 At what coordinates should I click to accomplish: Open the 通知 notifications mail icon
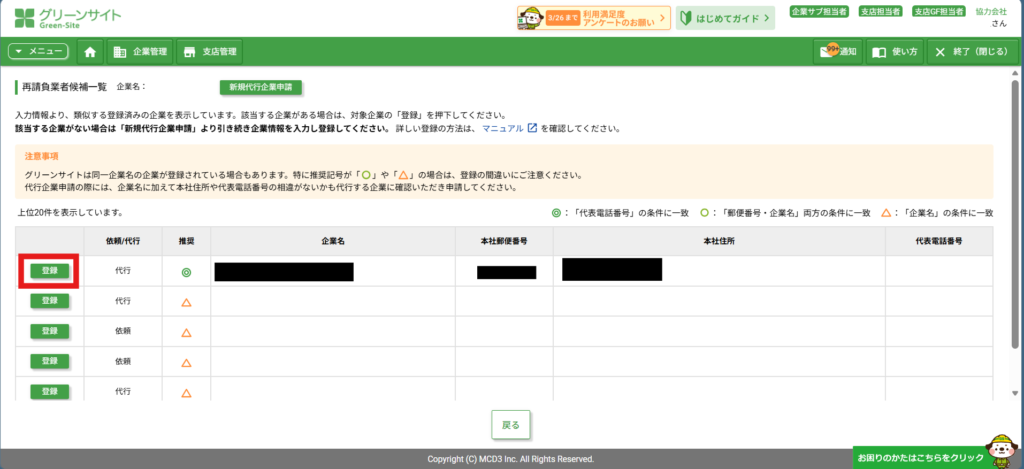pos(838,52)
